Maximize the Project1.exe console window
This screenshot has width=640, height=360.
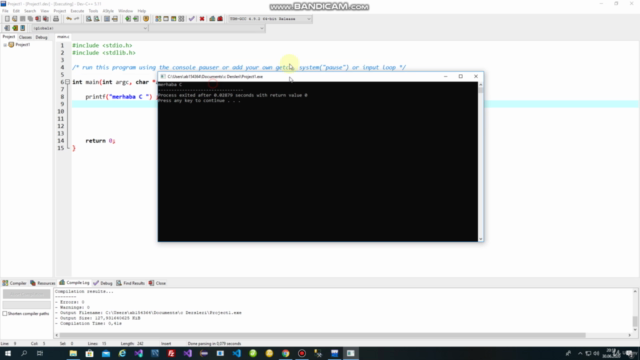tap(460, 76)
